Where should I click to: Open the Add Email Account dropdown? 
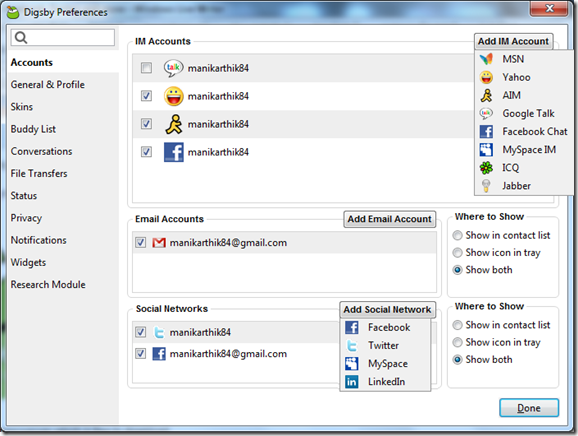click(390, 219)
